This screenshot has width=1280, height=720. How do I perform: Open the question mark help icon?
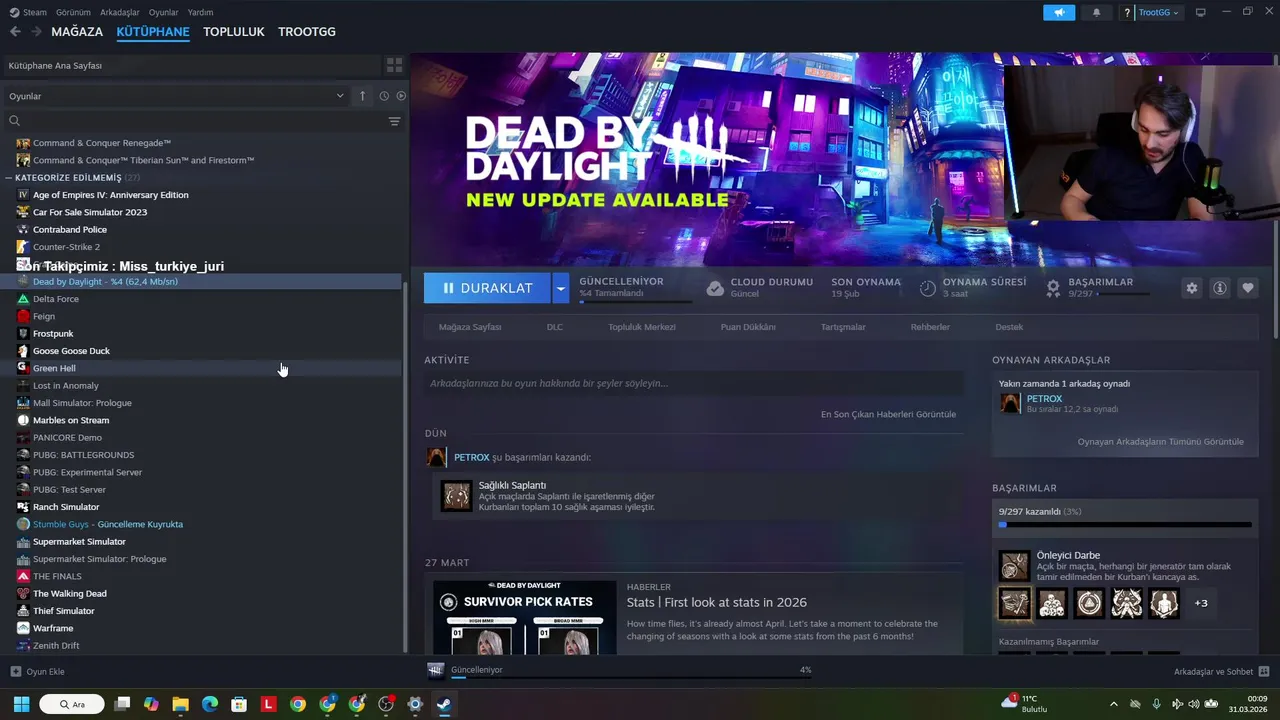pyautogui.click(x=1127, y=12)
